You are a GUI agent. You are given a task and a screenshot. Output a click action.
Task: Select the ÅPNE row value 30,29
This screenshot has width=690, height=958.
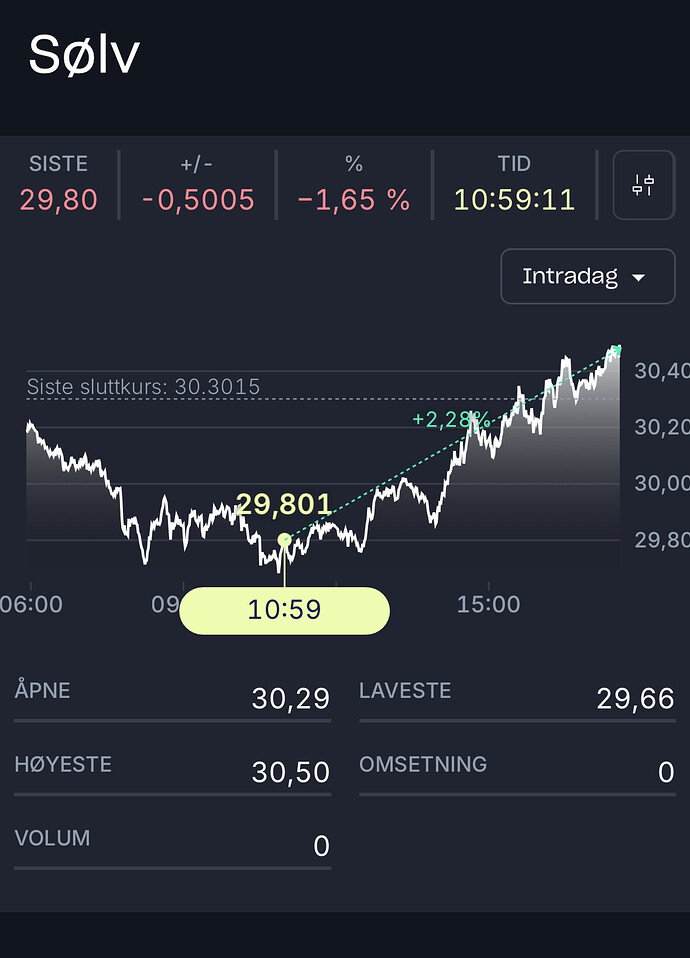pos(290,698)
